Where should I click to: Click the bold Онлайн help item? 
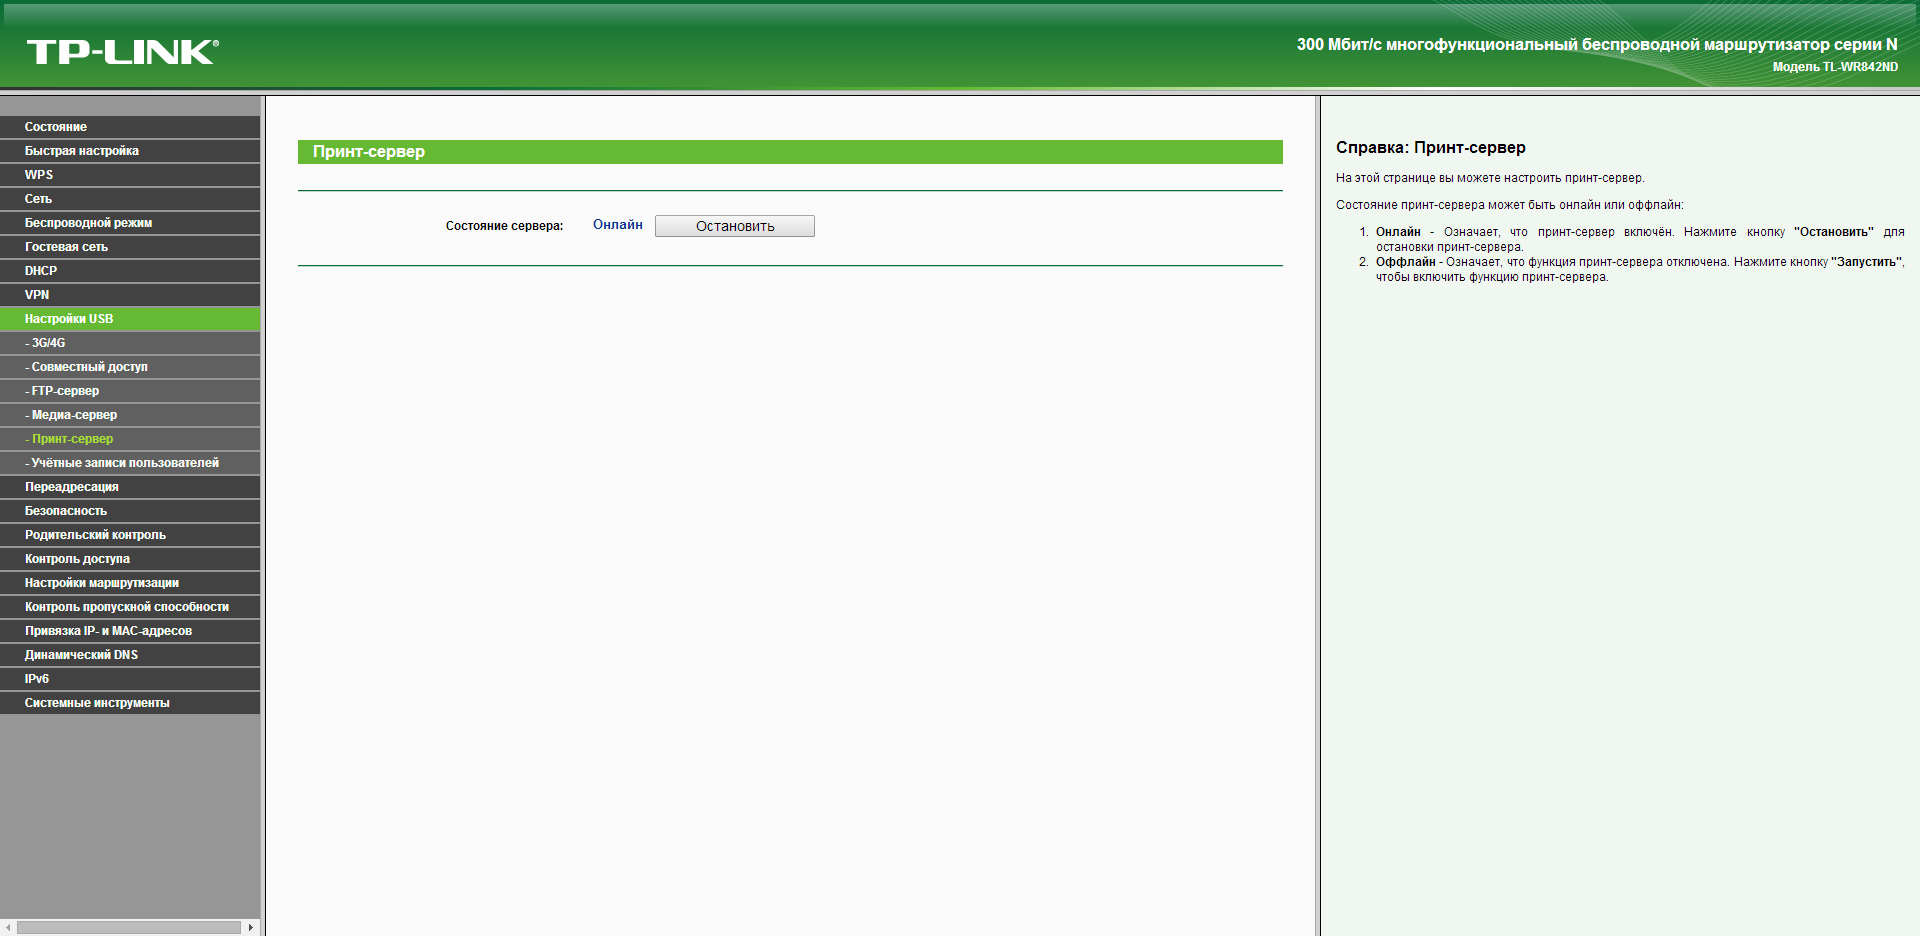pyautogui.click(x=1398, y=232)
